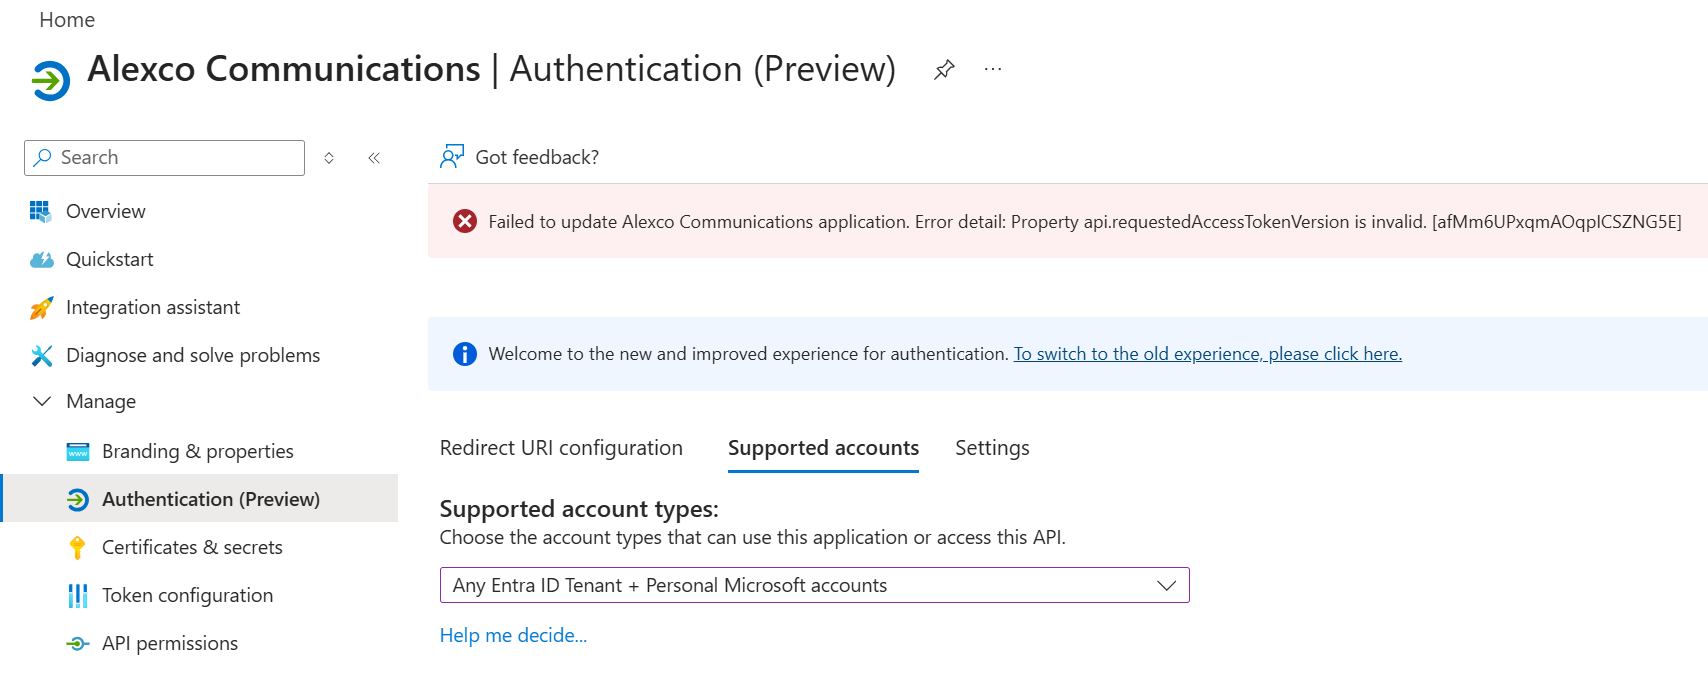
Task: Click the Help me decide... link
Action: tap(513, 636)
